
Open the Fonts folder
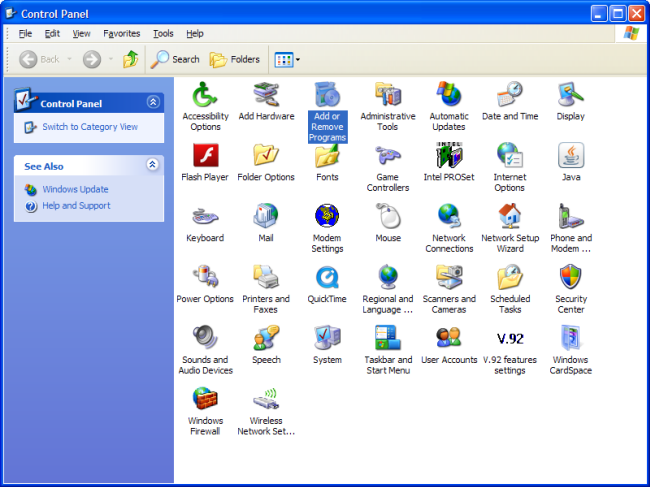327,162
